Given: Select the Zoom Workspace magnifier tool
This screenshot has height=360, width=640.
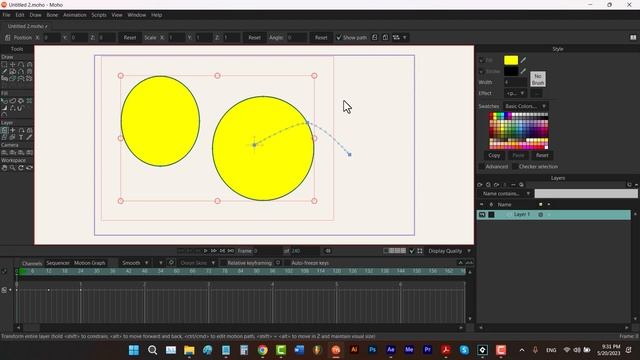Looking at the screenshot, I should click(x=13, y=168).
